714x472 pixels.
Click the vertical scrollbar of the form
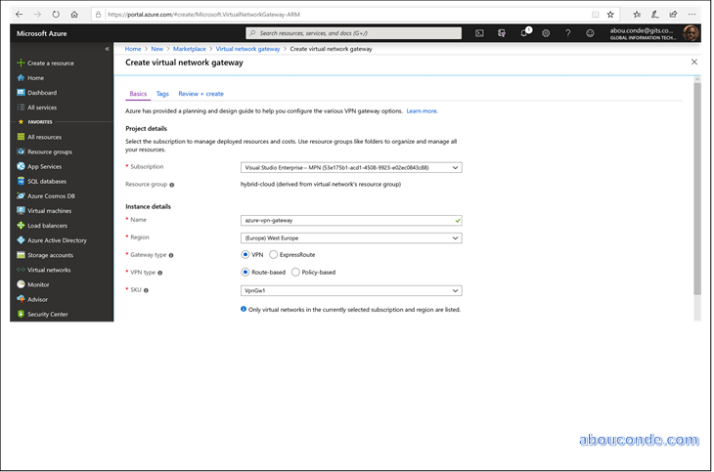(x=697, y=190)
